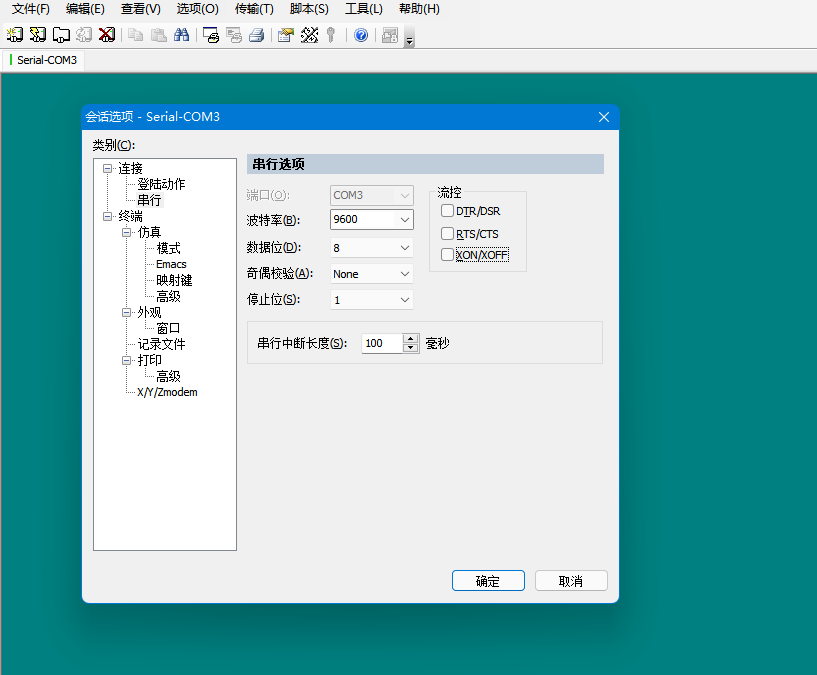Select 串行 in category tree

(x=150, y=200)
